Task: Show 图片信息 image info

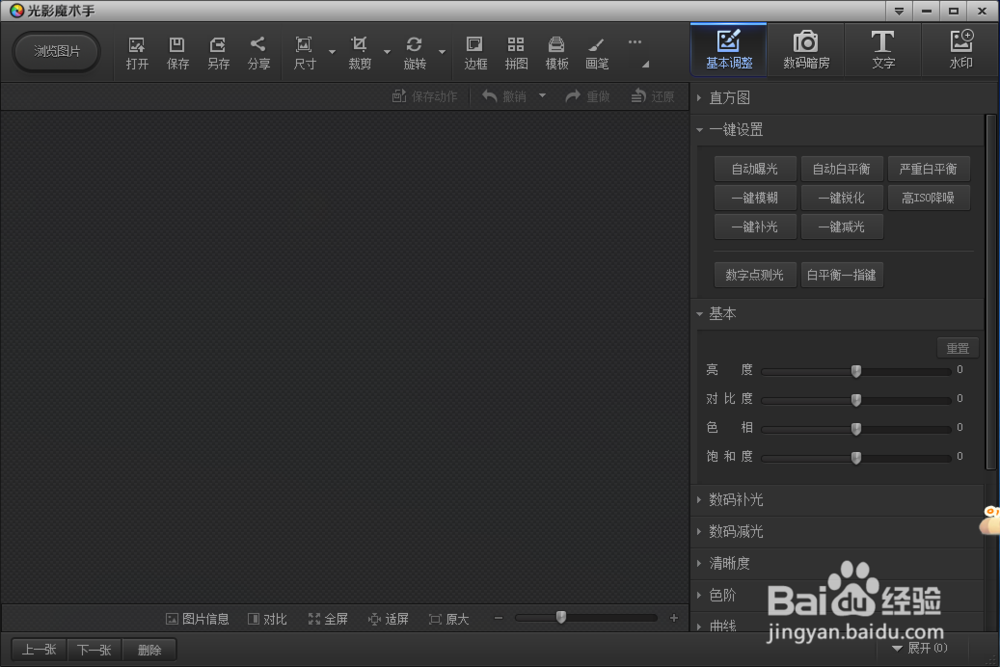Action: point(197,619)
